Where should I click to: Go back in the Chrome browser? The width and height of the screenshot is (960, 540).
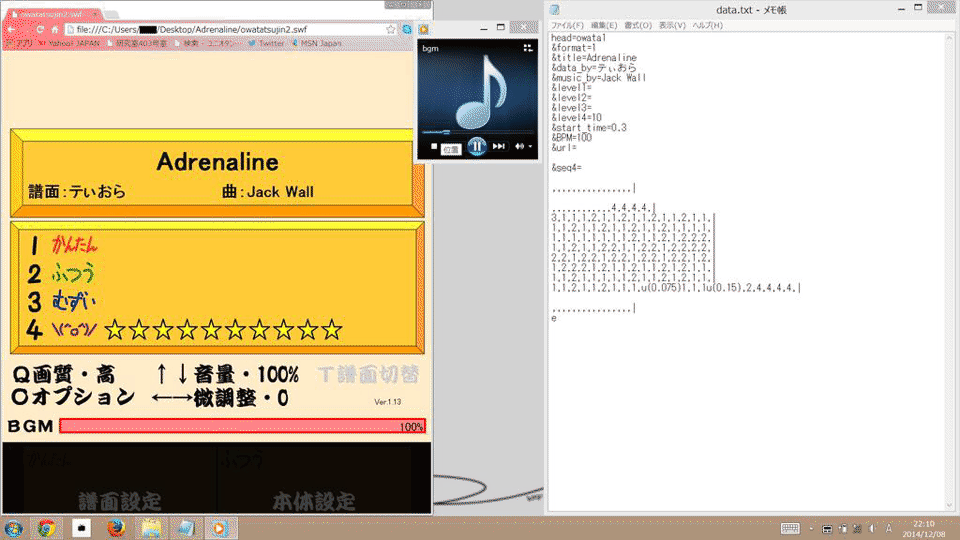[x=12, y=29]
